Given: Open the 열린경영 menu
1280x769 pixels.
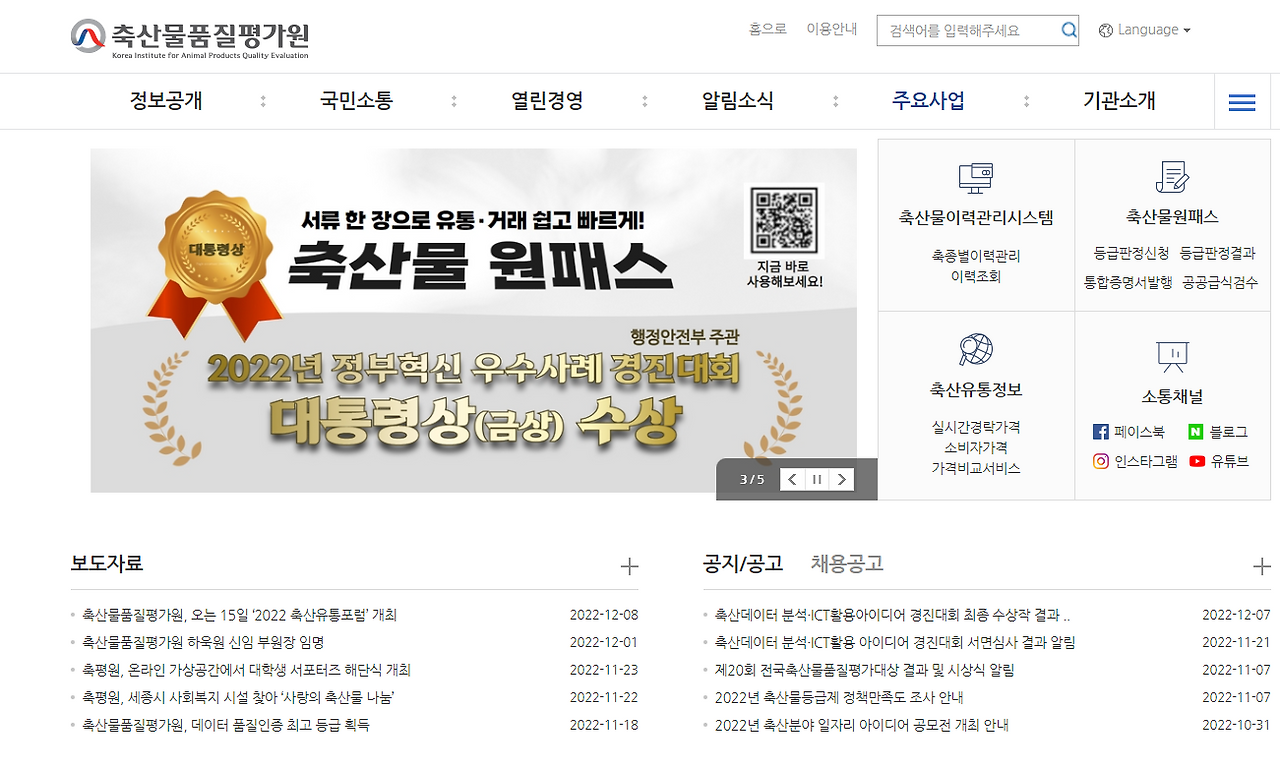Looking at the screenshot, I should click(548, 101).
